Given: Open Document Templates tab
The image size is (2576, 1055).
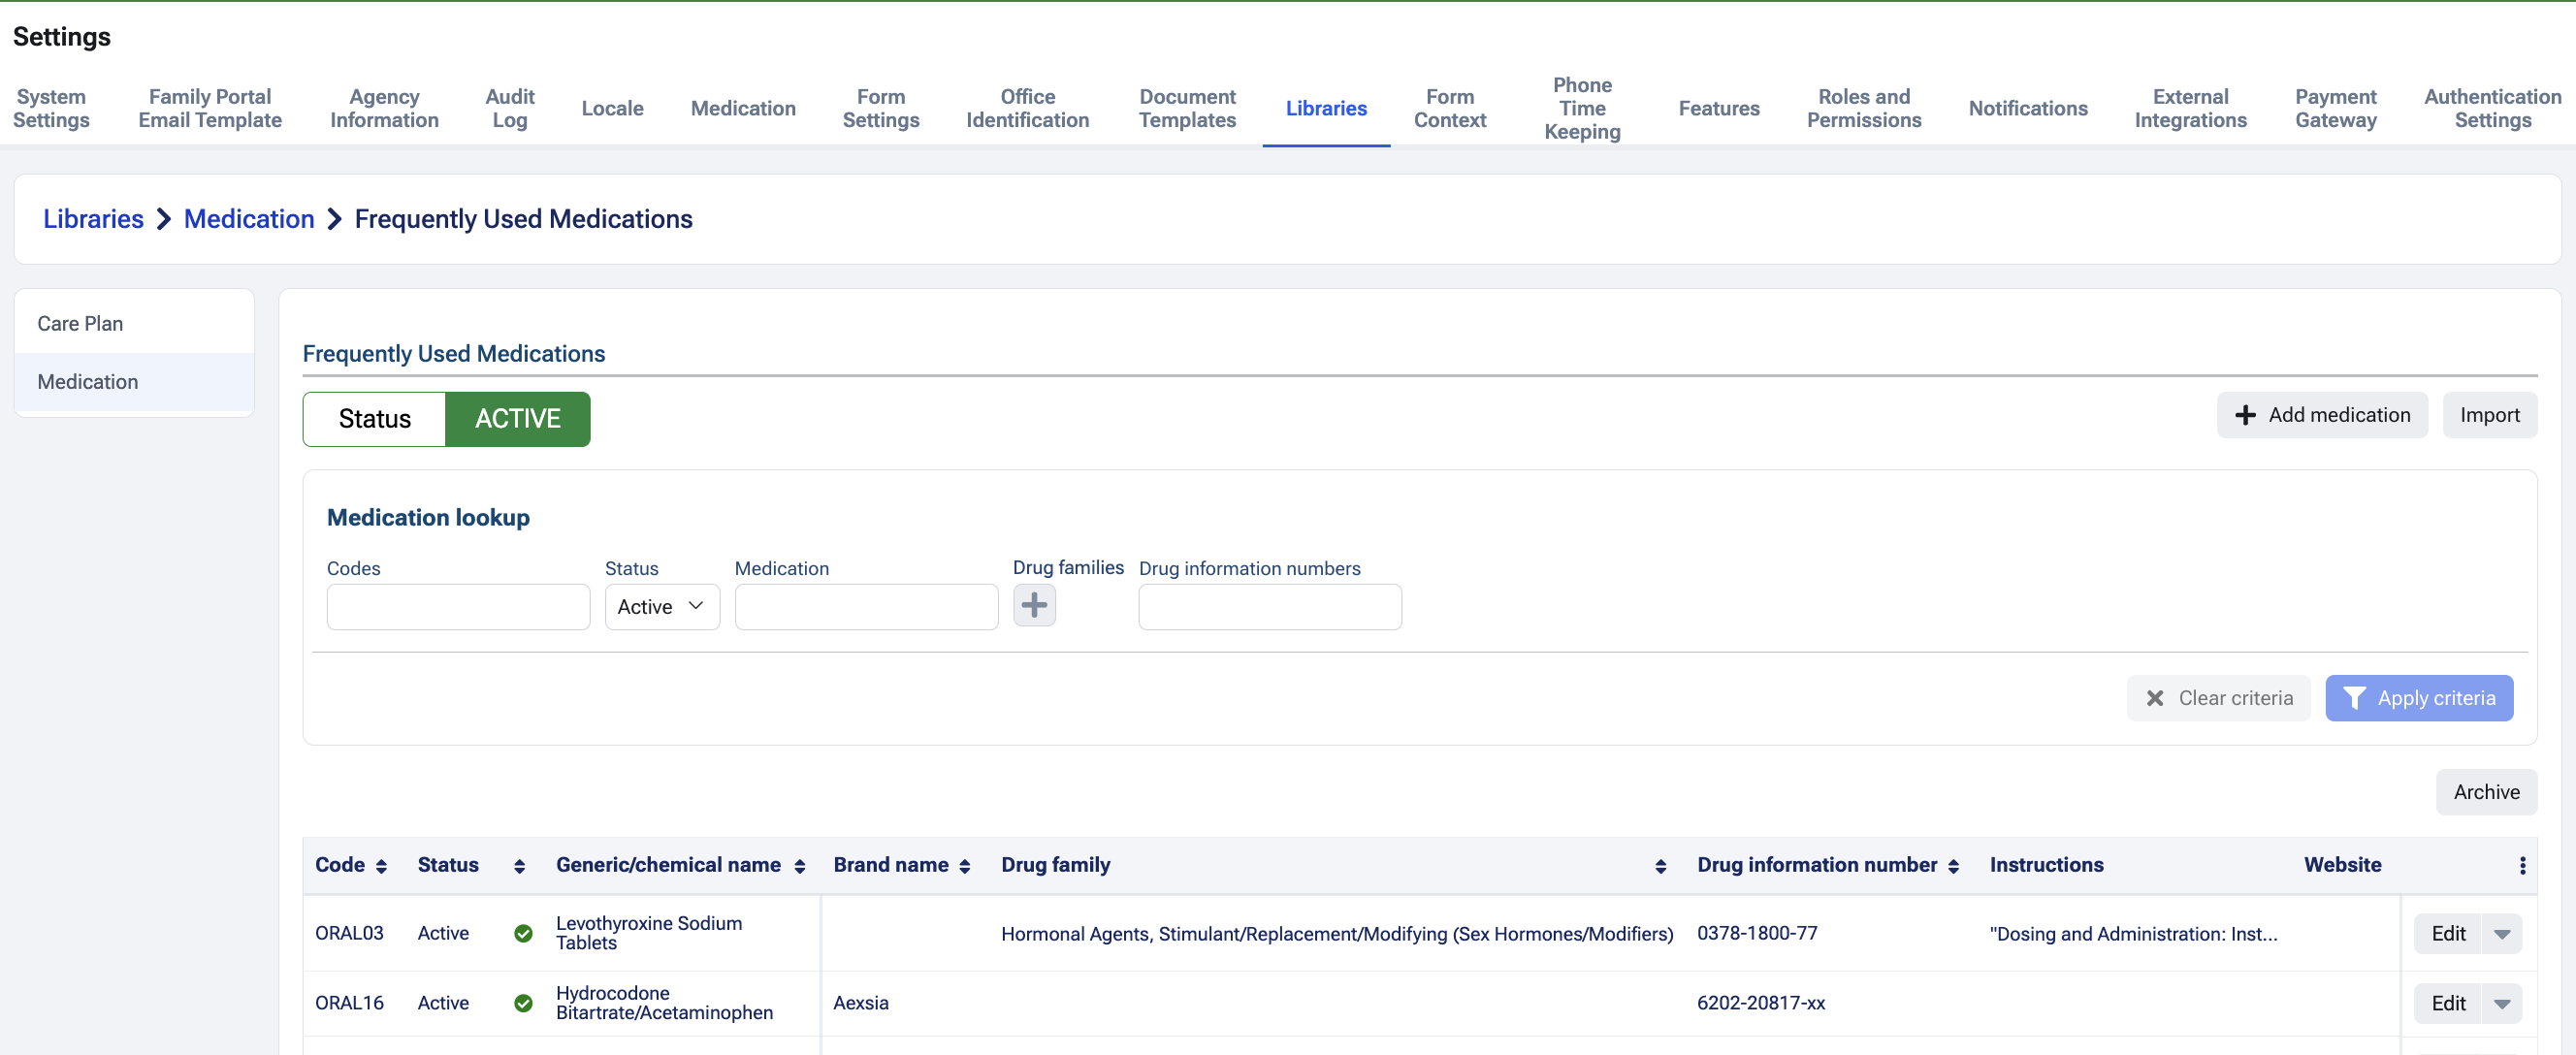Looking at the screenshot, I should (1187, 108).
